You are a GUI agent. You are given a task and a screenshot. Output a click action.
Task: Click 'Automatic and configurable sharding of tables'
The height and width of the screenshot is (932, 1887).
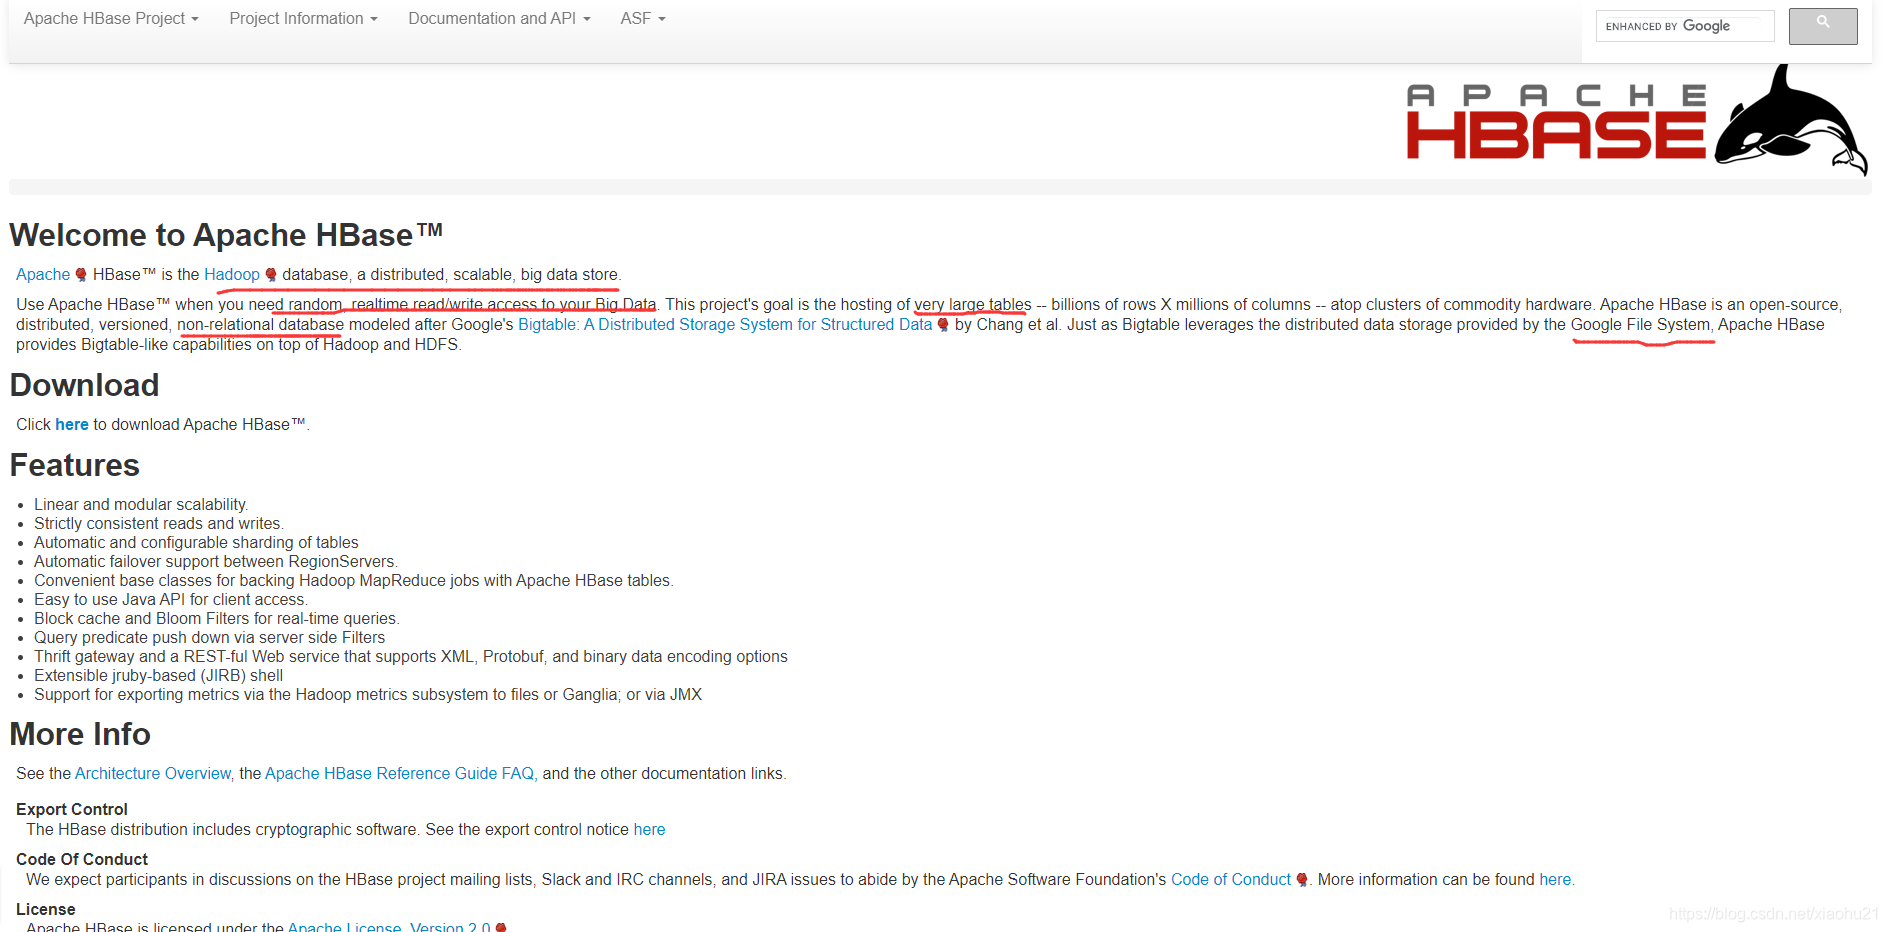click(x=196, y=542)
